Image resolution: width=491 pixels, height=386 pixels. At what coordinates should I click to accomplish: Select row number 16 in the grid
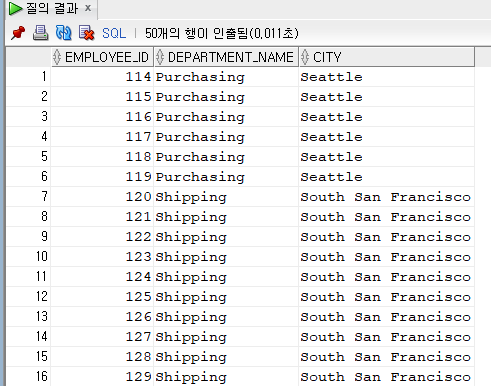(x=28, y=377)
